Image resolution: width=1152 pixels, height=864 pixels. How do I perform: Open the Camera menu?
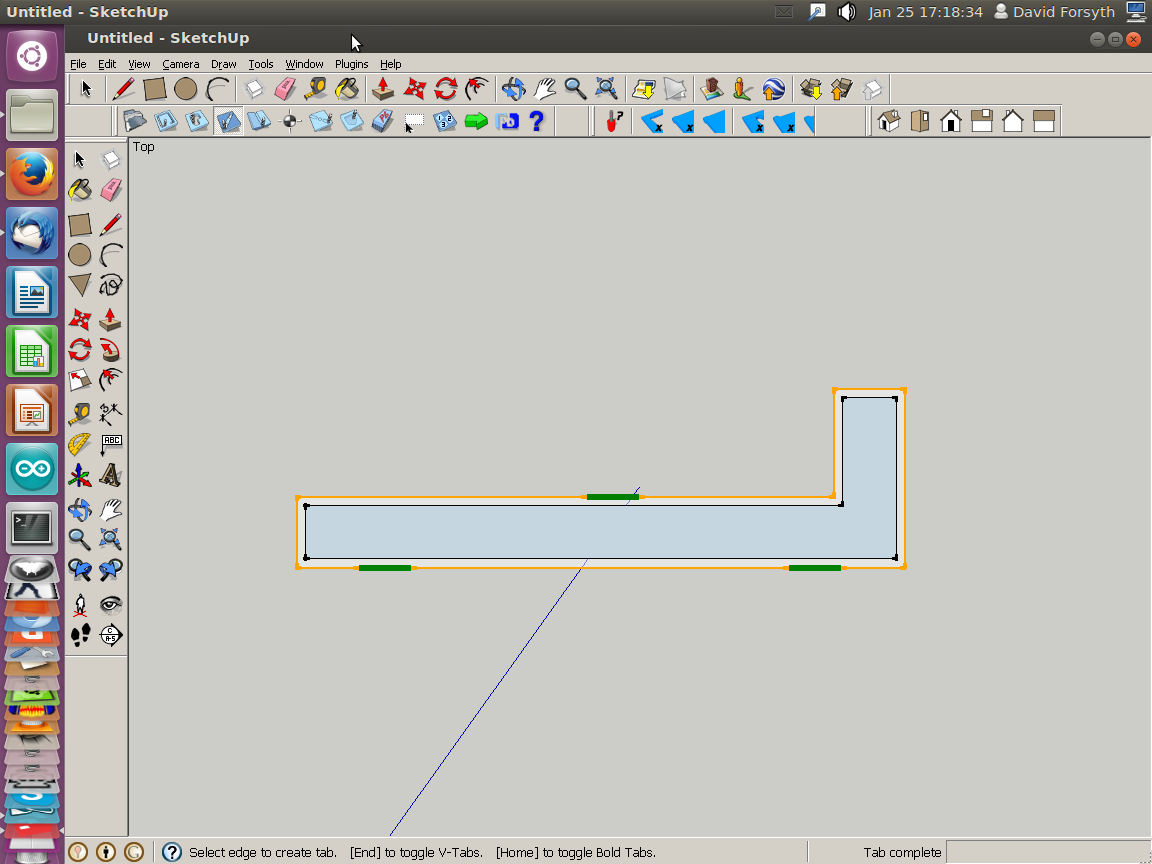[x=180, y=64]
